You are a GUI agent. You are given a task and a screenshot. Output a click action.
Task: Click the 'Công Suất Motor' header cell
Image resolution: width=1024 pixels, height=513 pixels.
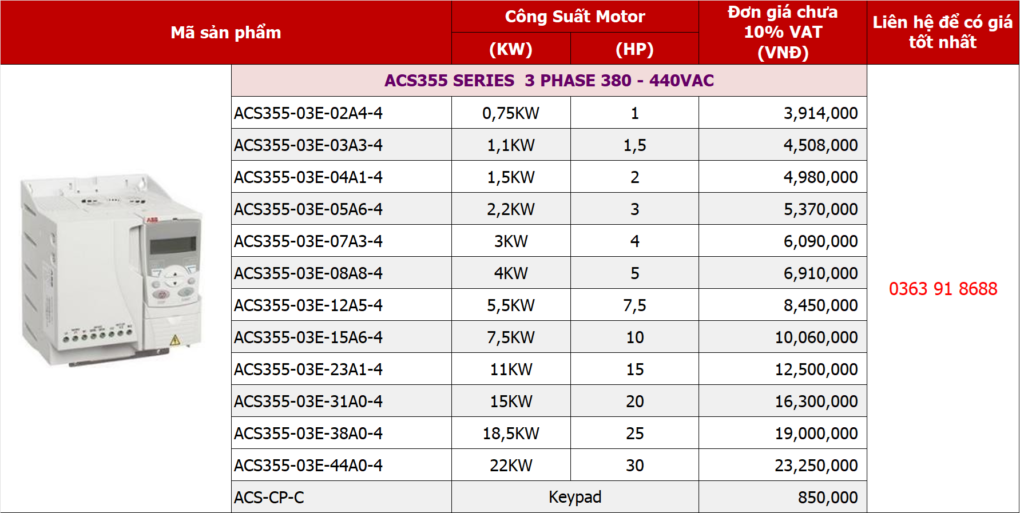pyautogui.click(x=574, y=17)
